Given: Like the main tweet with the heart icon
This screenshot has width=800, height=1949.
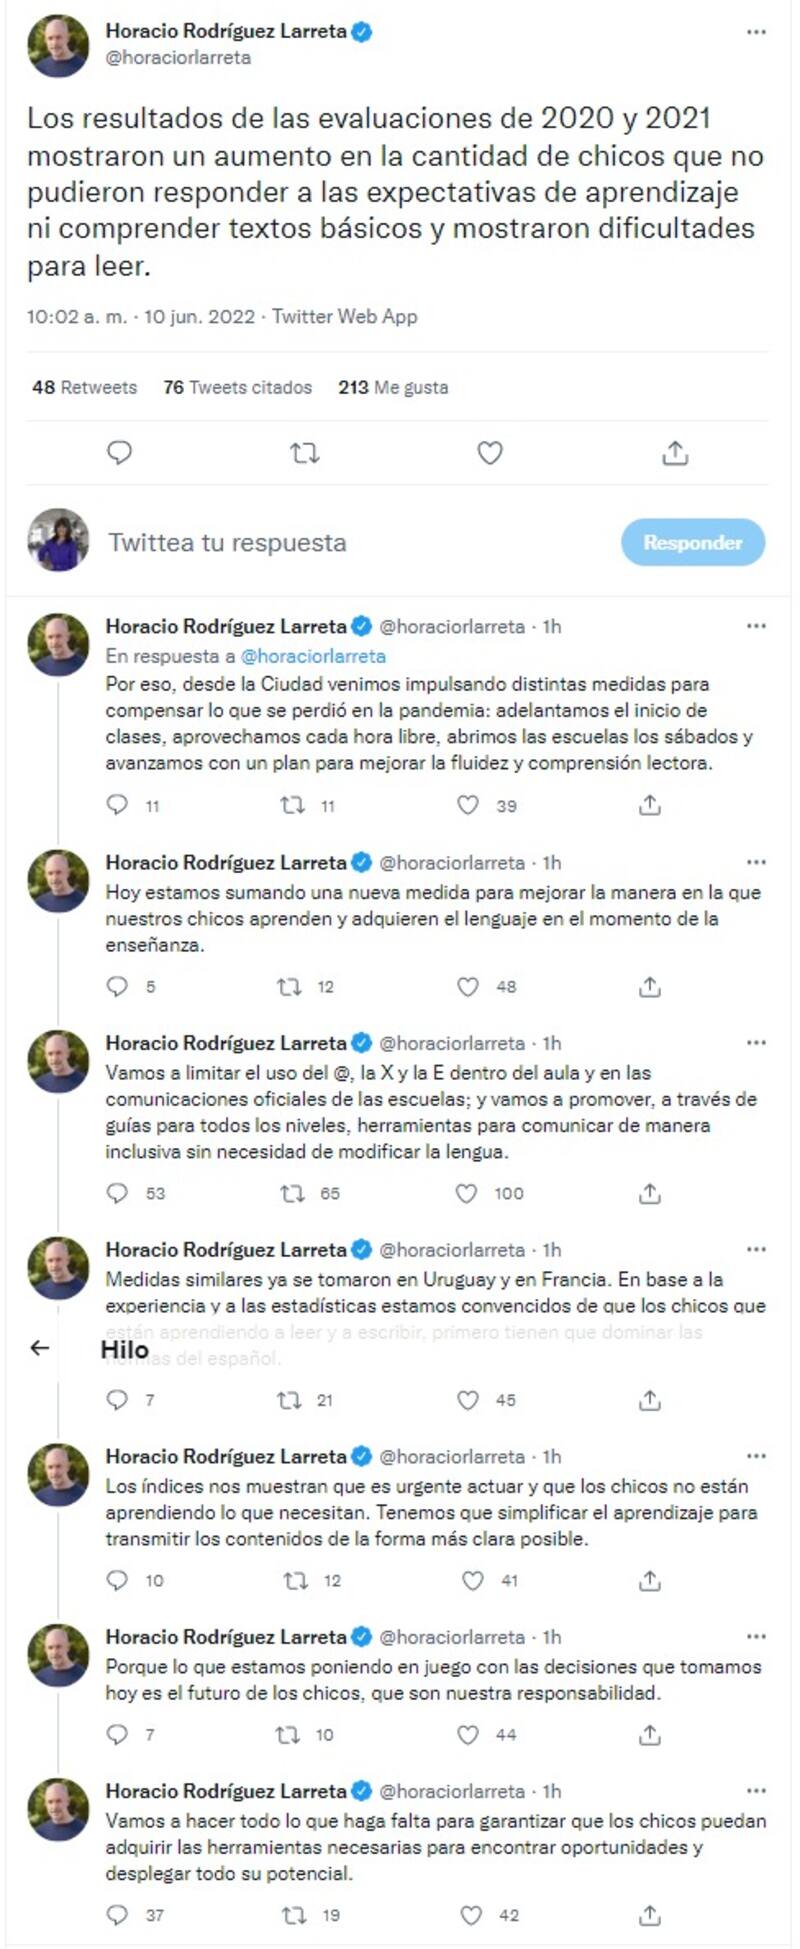Looking at the screenshot, I should point(489,453).
